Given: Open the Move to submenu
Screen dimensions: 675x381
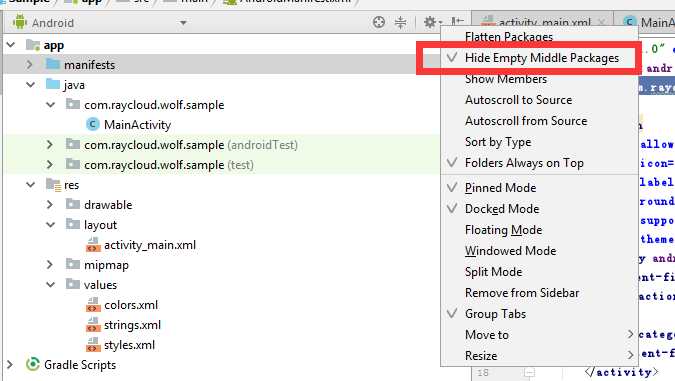Looking at the screenshot, I should pyautogui.click(x=539, y=335).
